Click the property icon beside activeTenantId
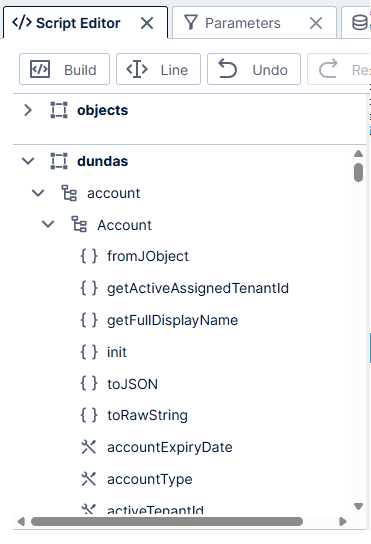The height and width of the screenshot is (544, 371). tap(88, 509)
